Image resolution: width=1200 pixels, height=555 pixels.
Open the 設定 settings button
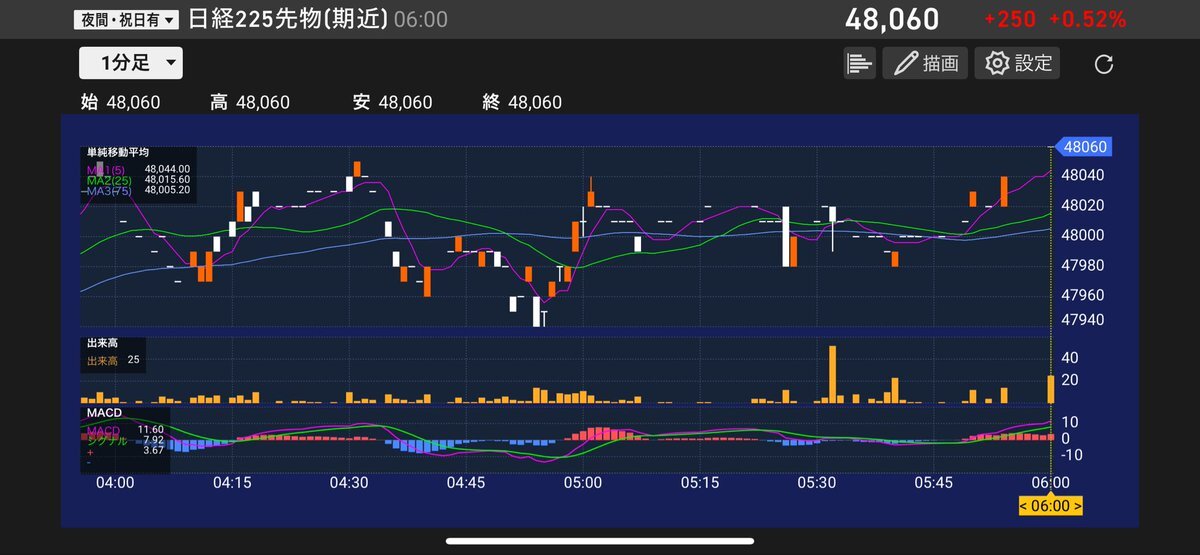pos(1018,63)
